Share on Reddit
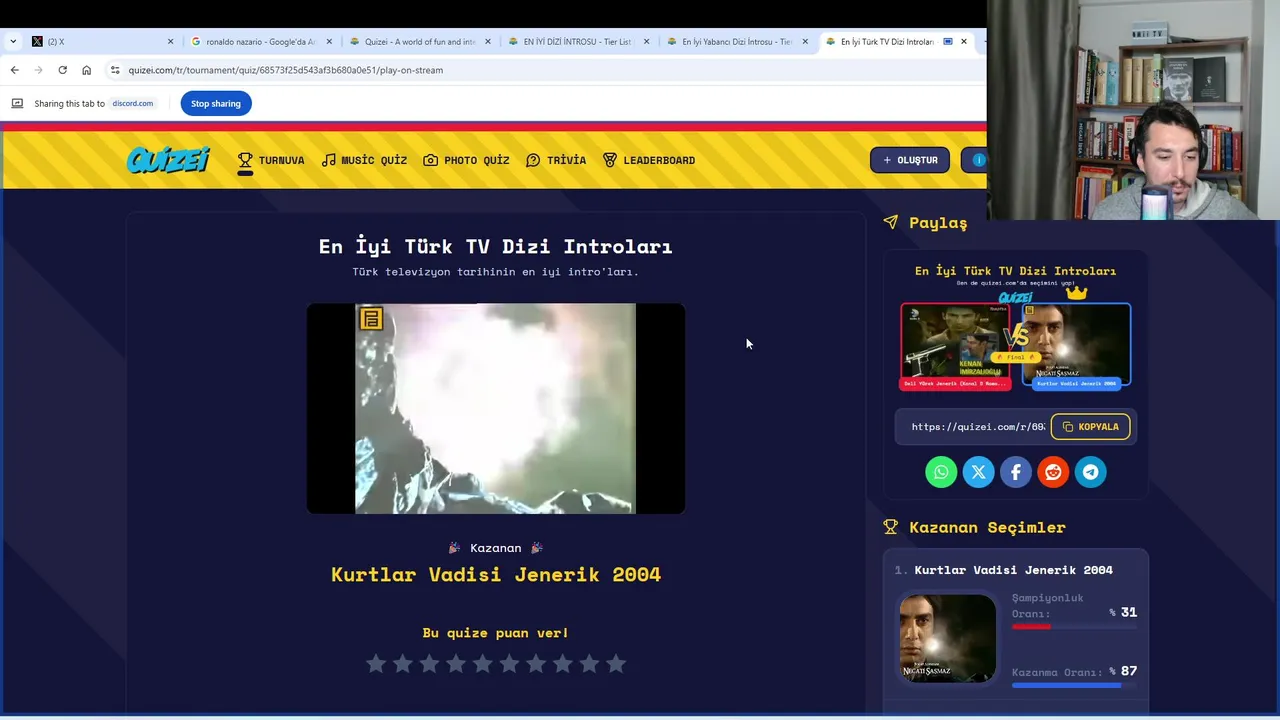Viewport: 1280px width, 720px height. [x=1053, y=472]
